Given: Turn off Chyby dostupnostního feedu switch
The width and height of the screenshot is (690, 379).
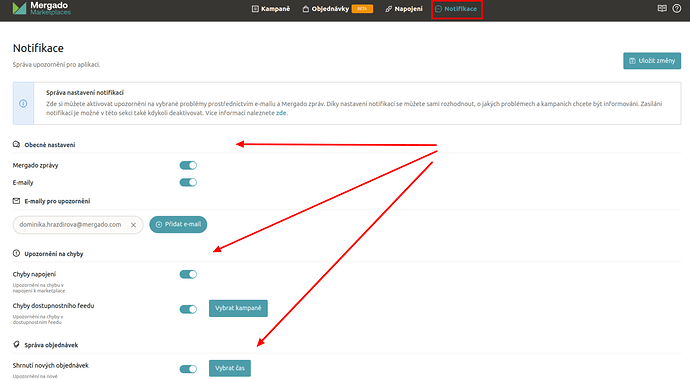Looking at the screenshot, I should [188, 309].
